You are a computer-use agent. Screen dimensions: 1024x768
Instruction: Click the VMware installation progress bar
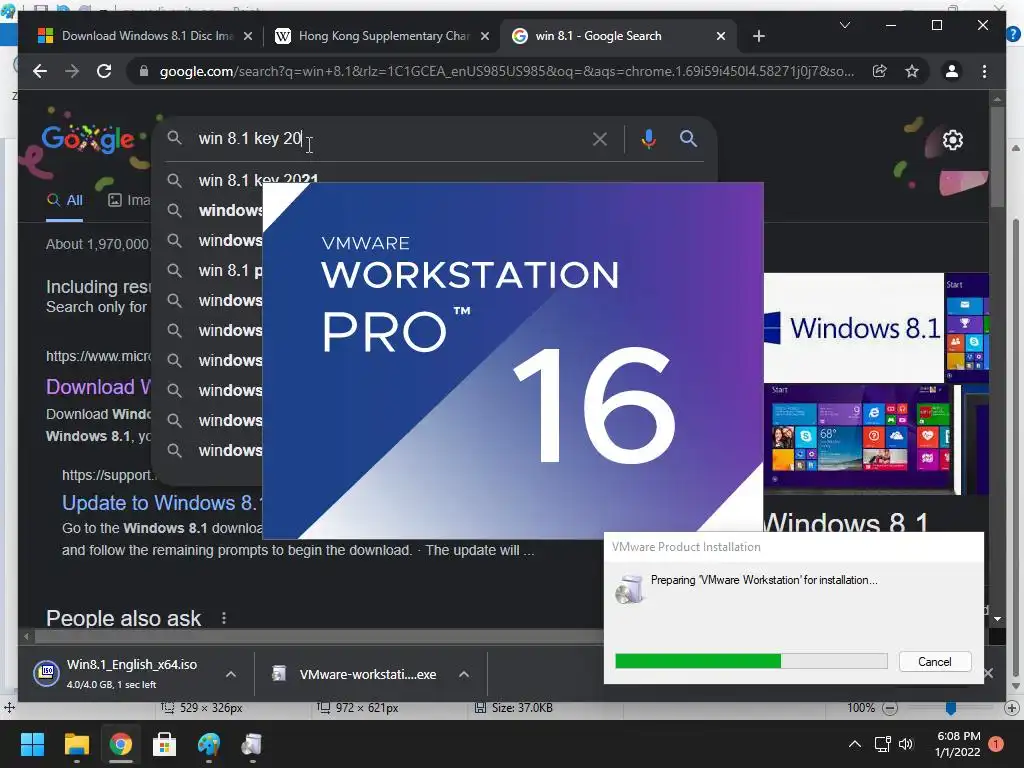tap(751, 662)
